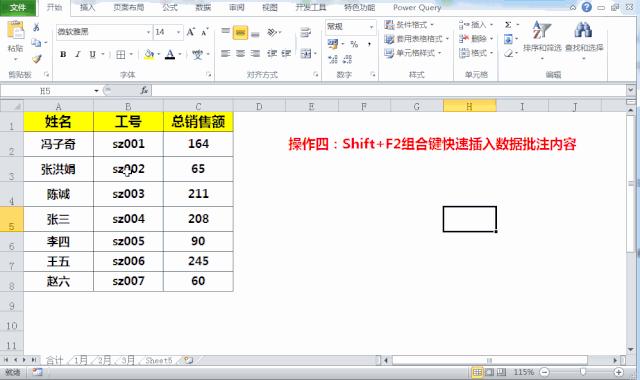640x380 pixels.
Task: Click the Clear eraser icon
Action: pos(508,53)
